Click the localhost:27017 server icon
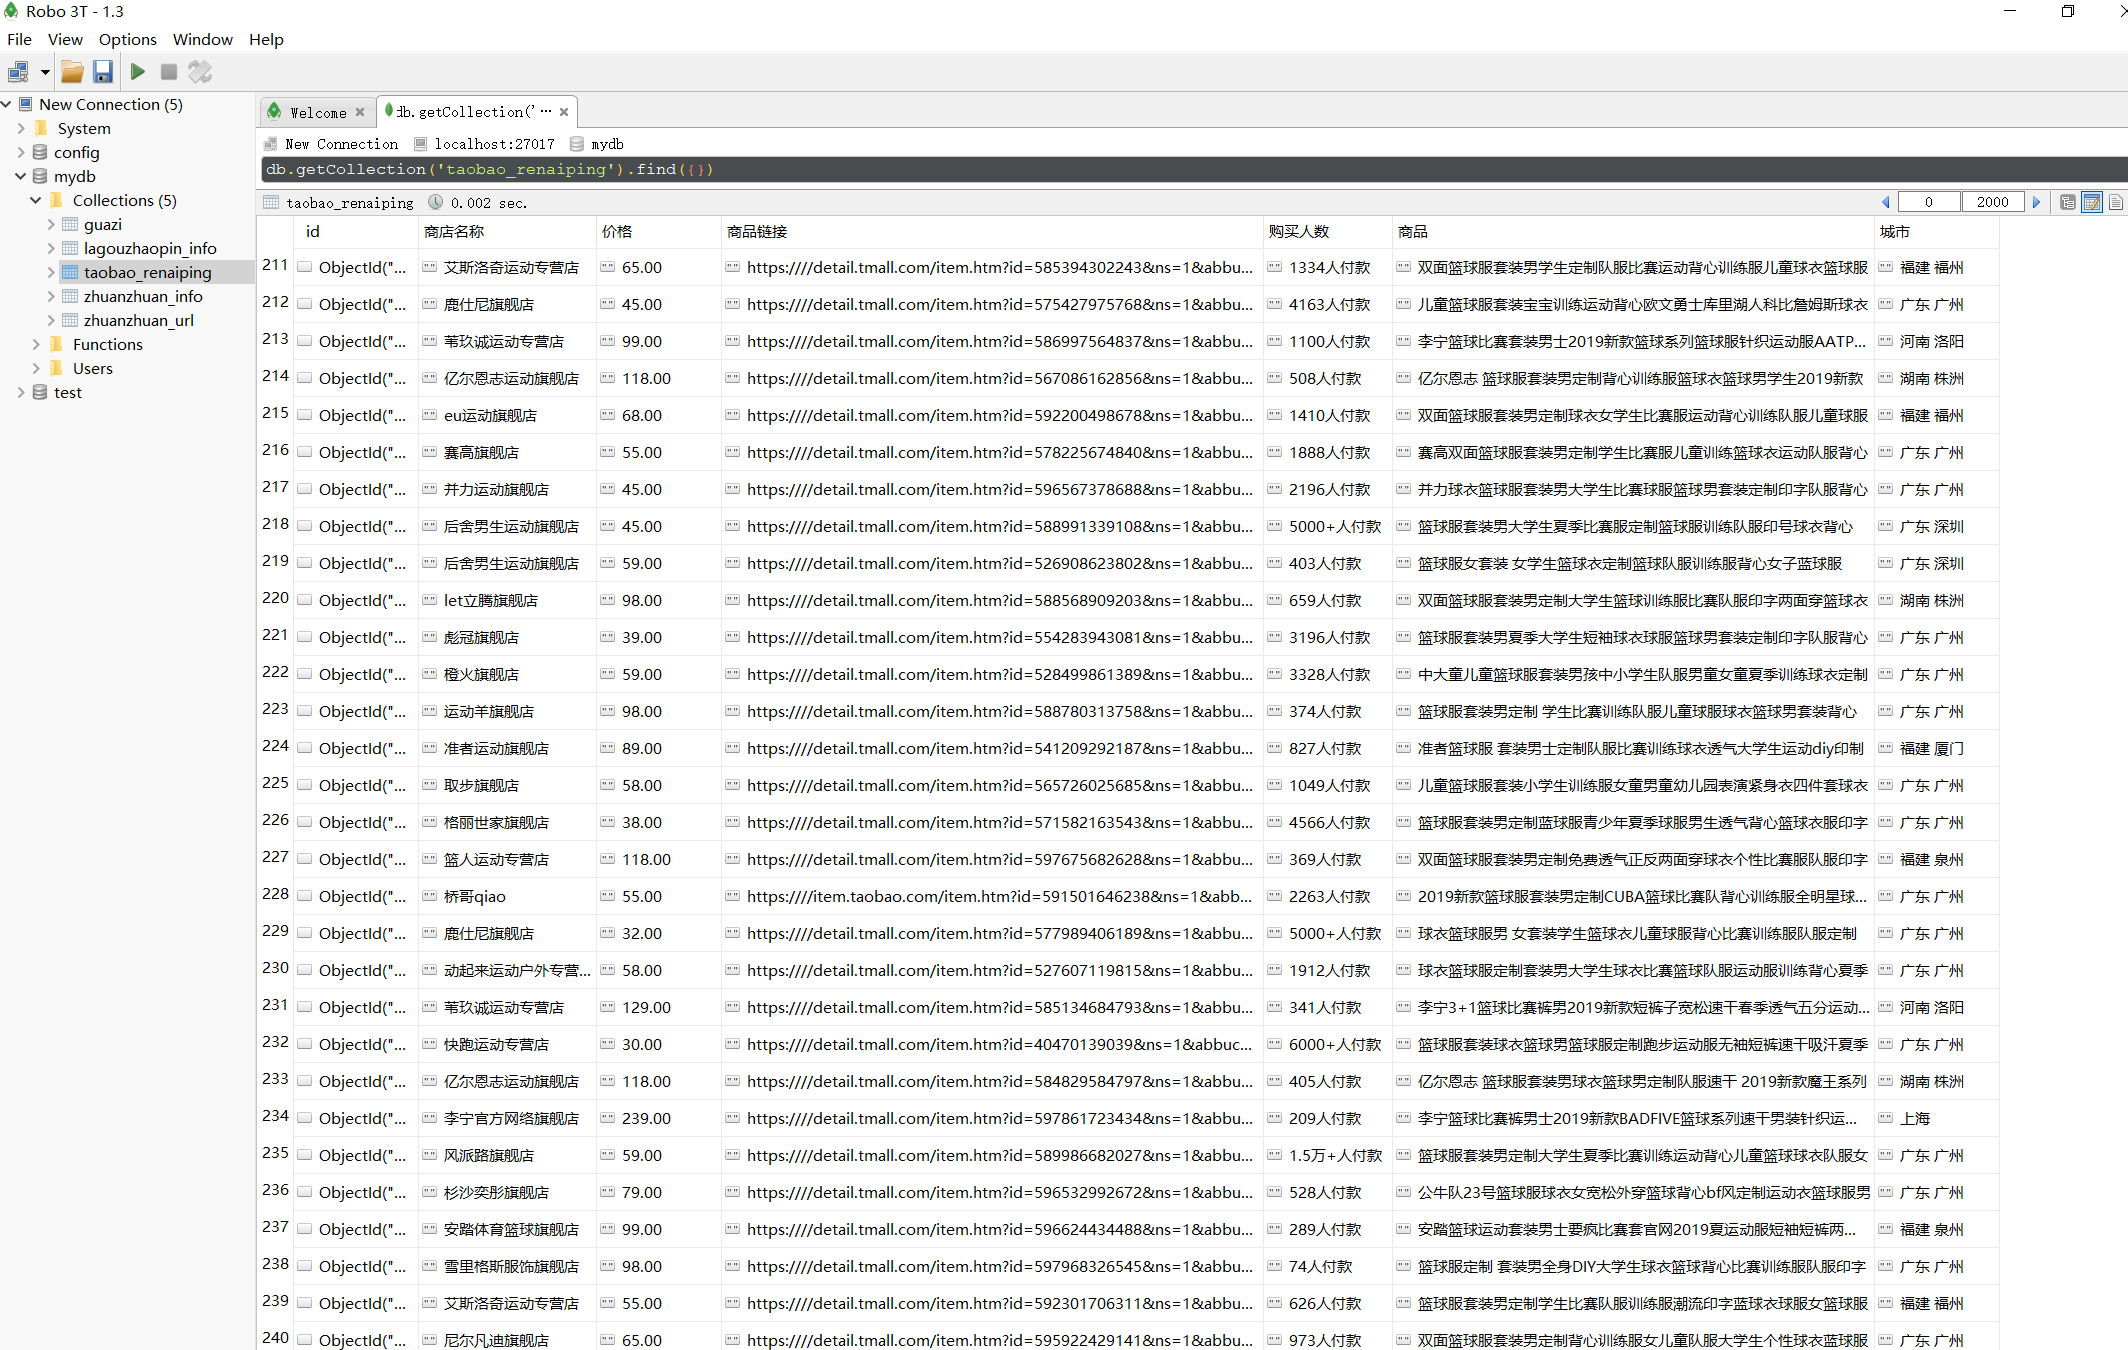The height and width of the screenshot is (1350, 2128). click(x=421, y=144)
